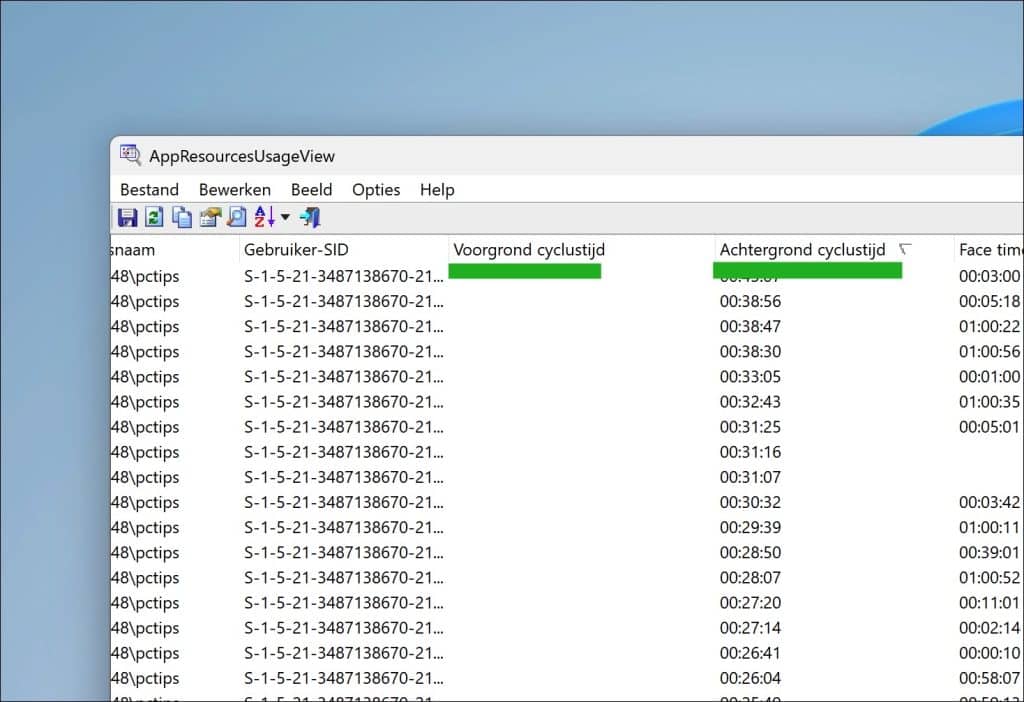Viewport: 1024px width, 702px height.
Task: Select the cell showing 00:38:47
Action: [750, 327]
